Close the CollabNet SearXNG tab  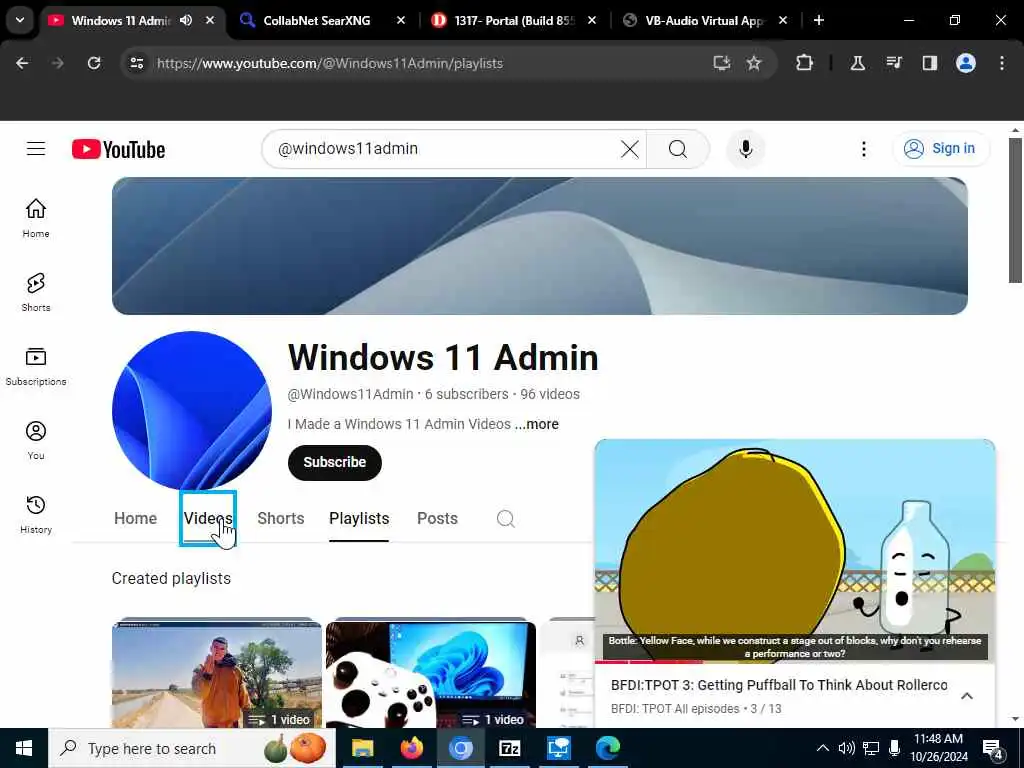401,20
